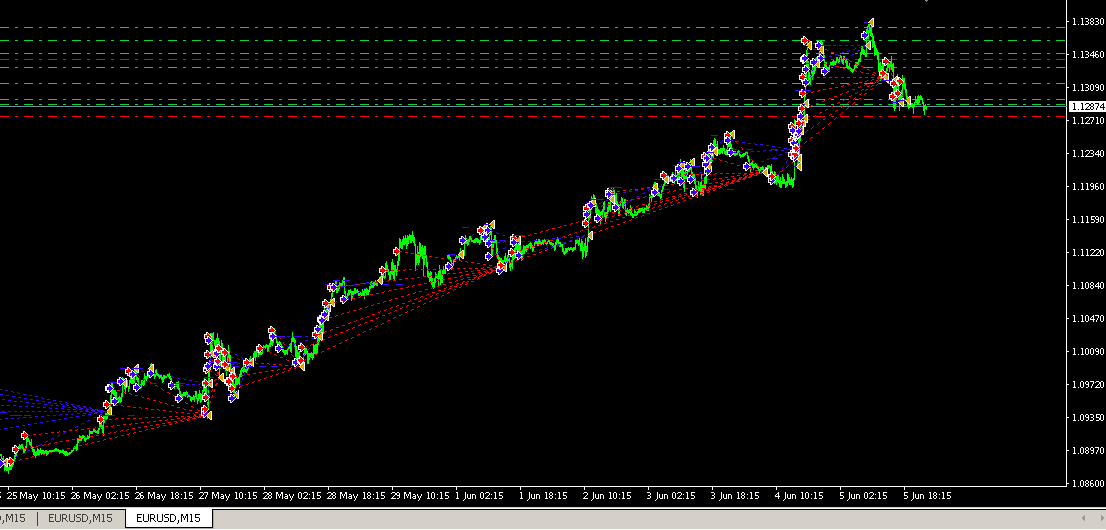Click the 28 May 02:15 time label
This screenshot has width=1106, height=530.
293,496
